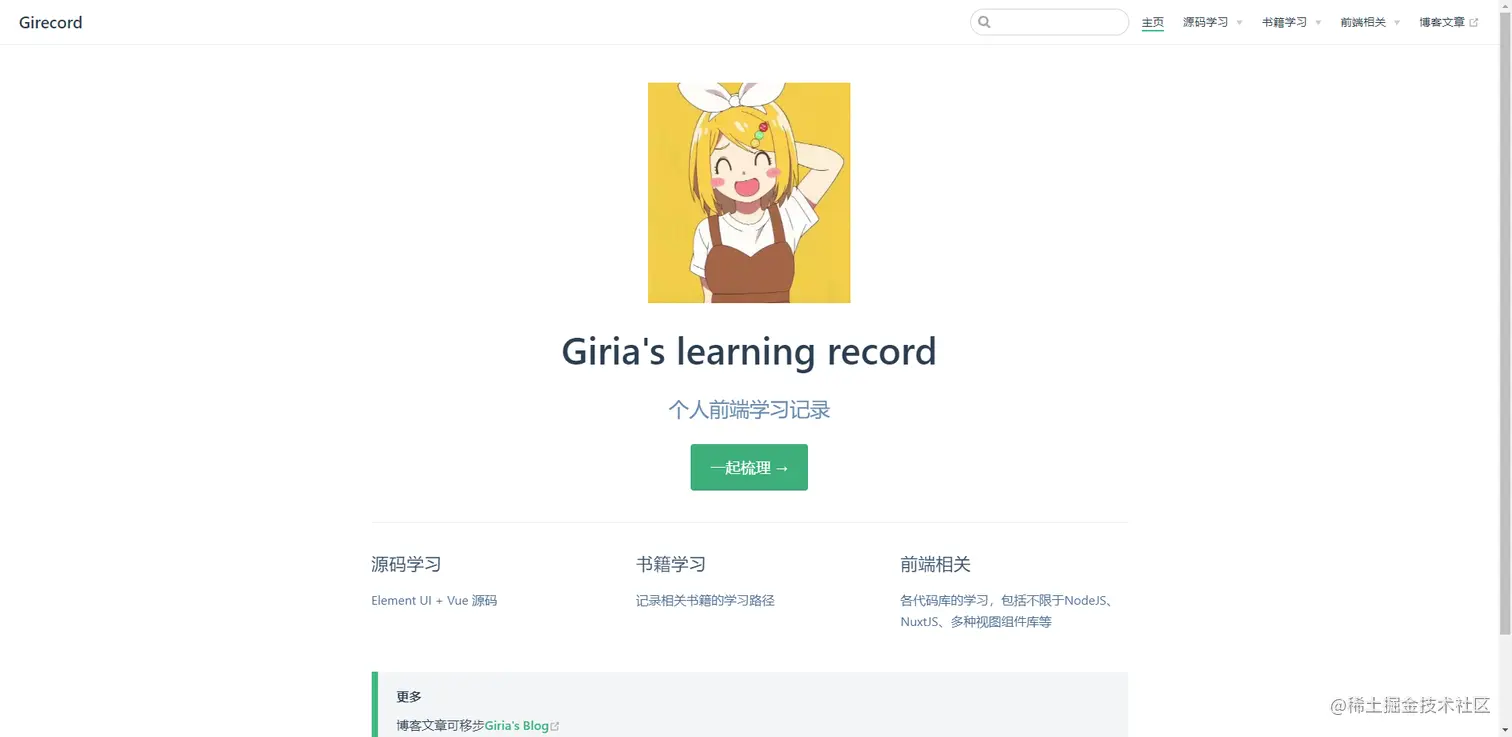The image size is (1512, 737).
Task: Click the anime girl hero image
Action: tap(749, 193)
